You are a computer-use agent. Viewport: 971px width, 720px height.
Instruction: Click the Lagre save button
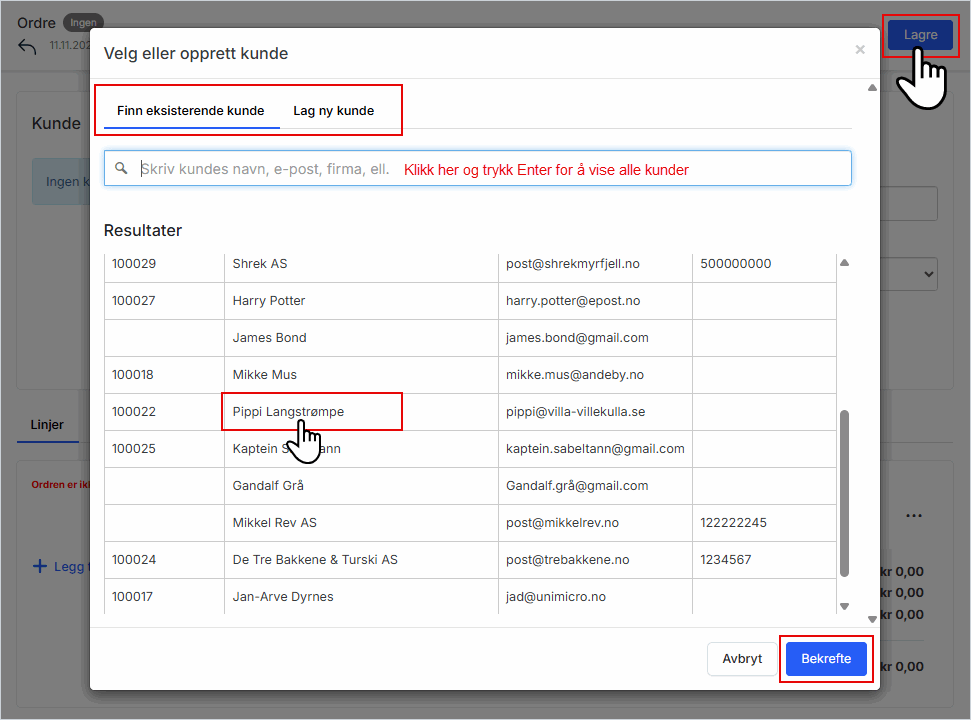click(920, 35)
